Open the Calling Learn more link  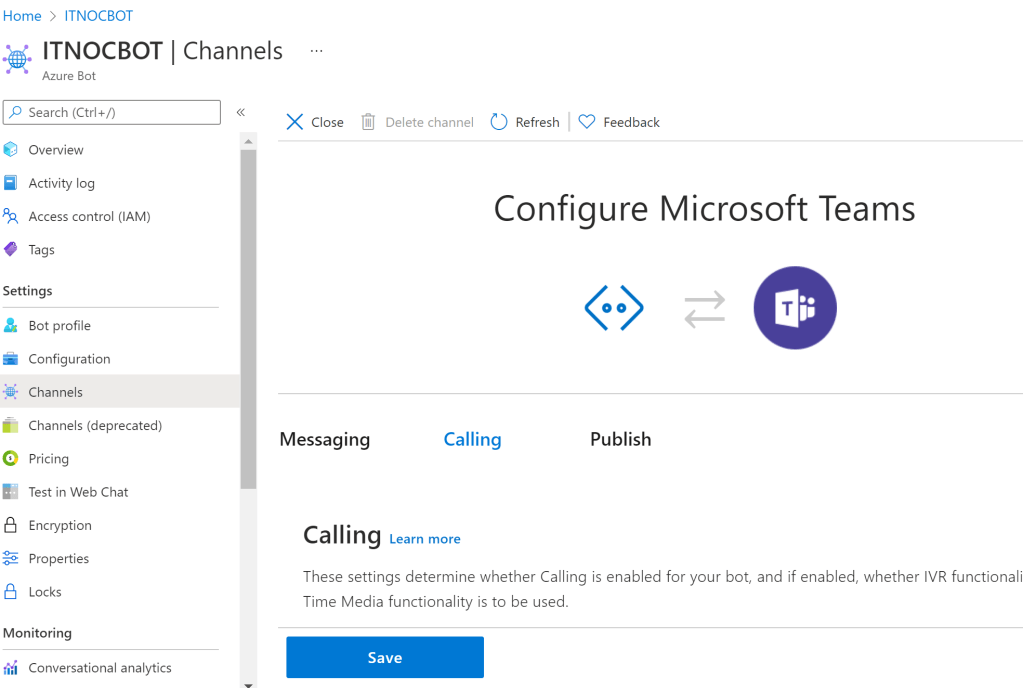tap(425, 539)
